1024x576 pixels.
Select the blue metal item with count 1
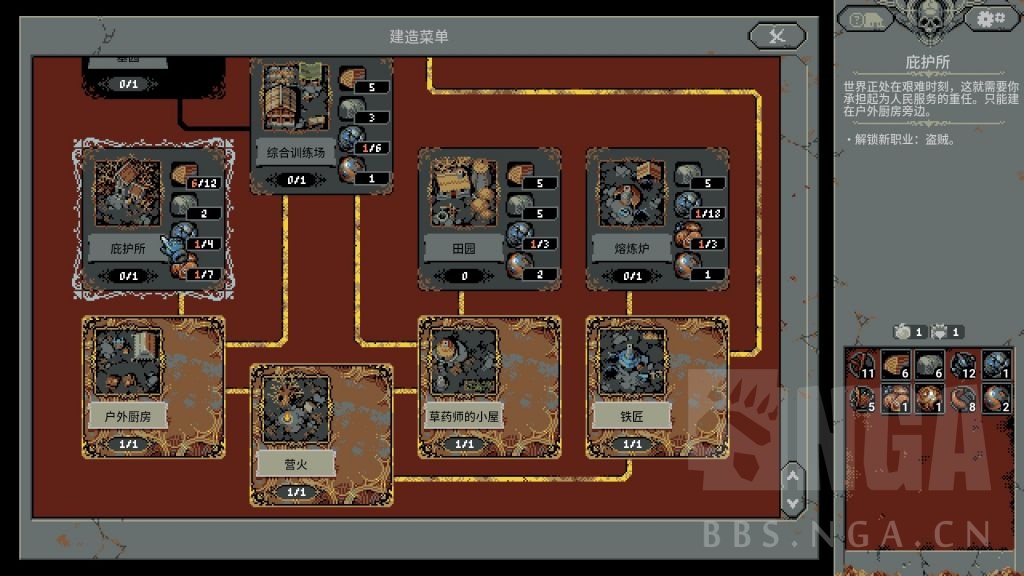click(x=997, y=365)
